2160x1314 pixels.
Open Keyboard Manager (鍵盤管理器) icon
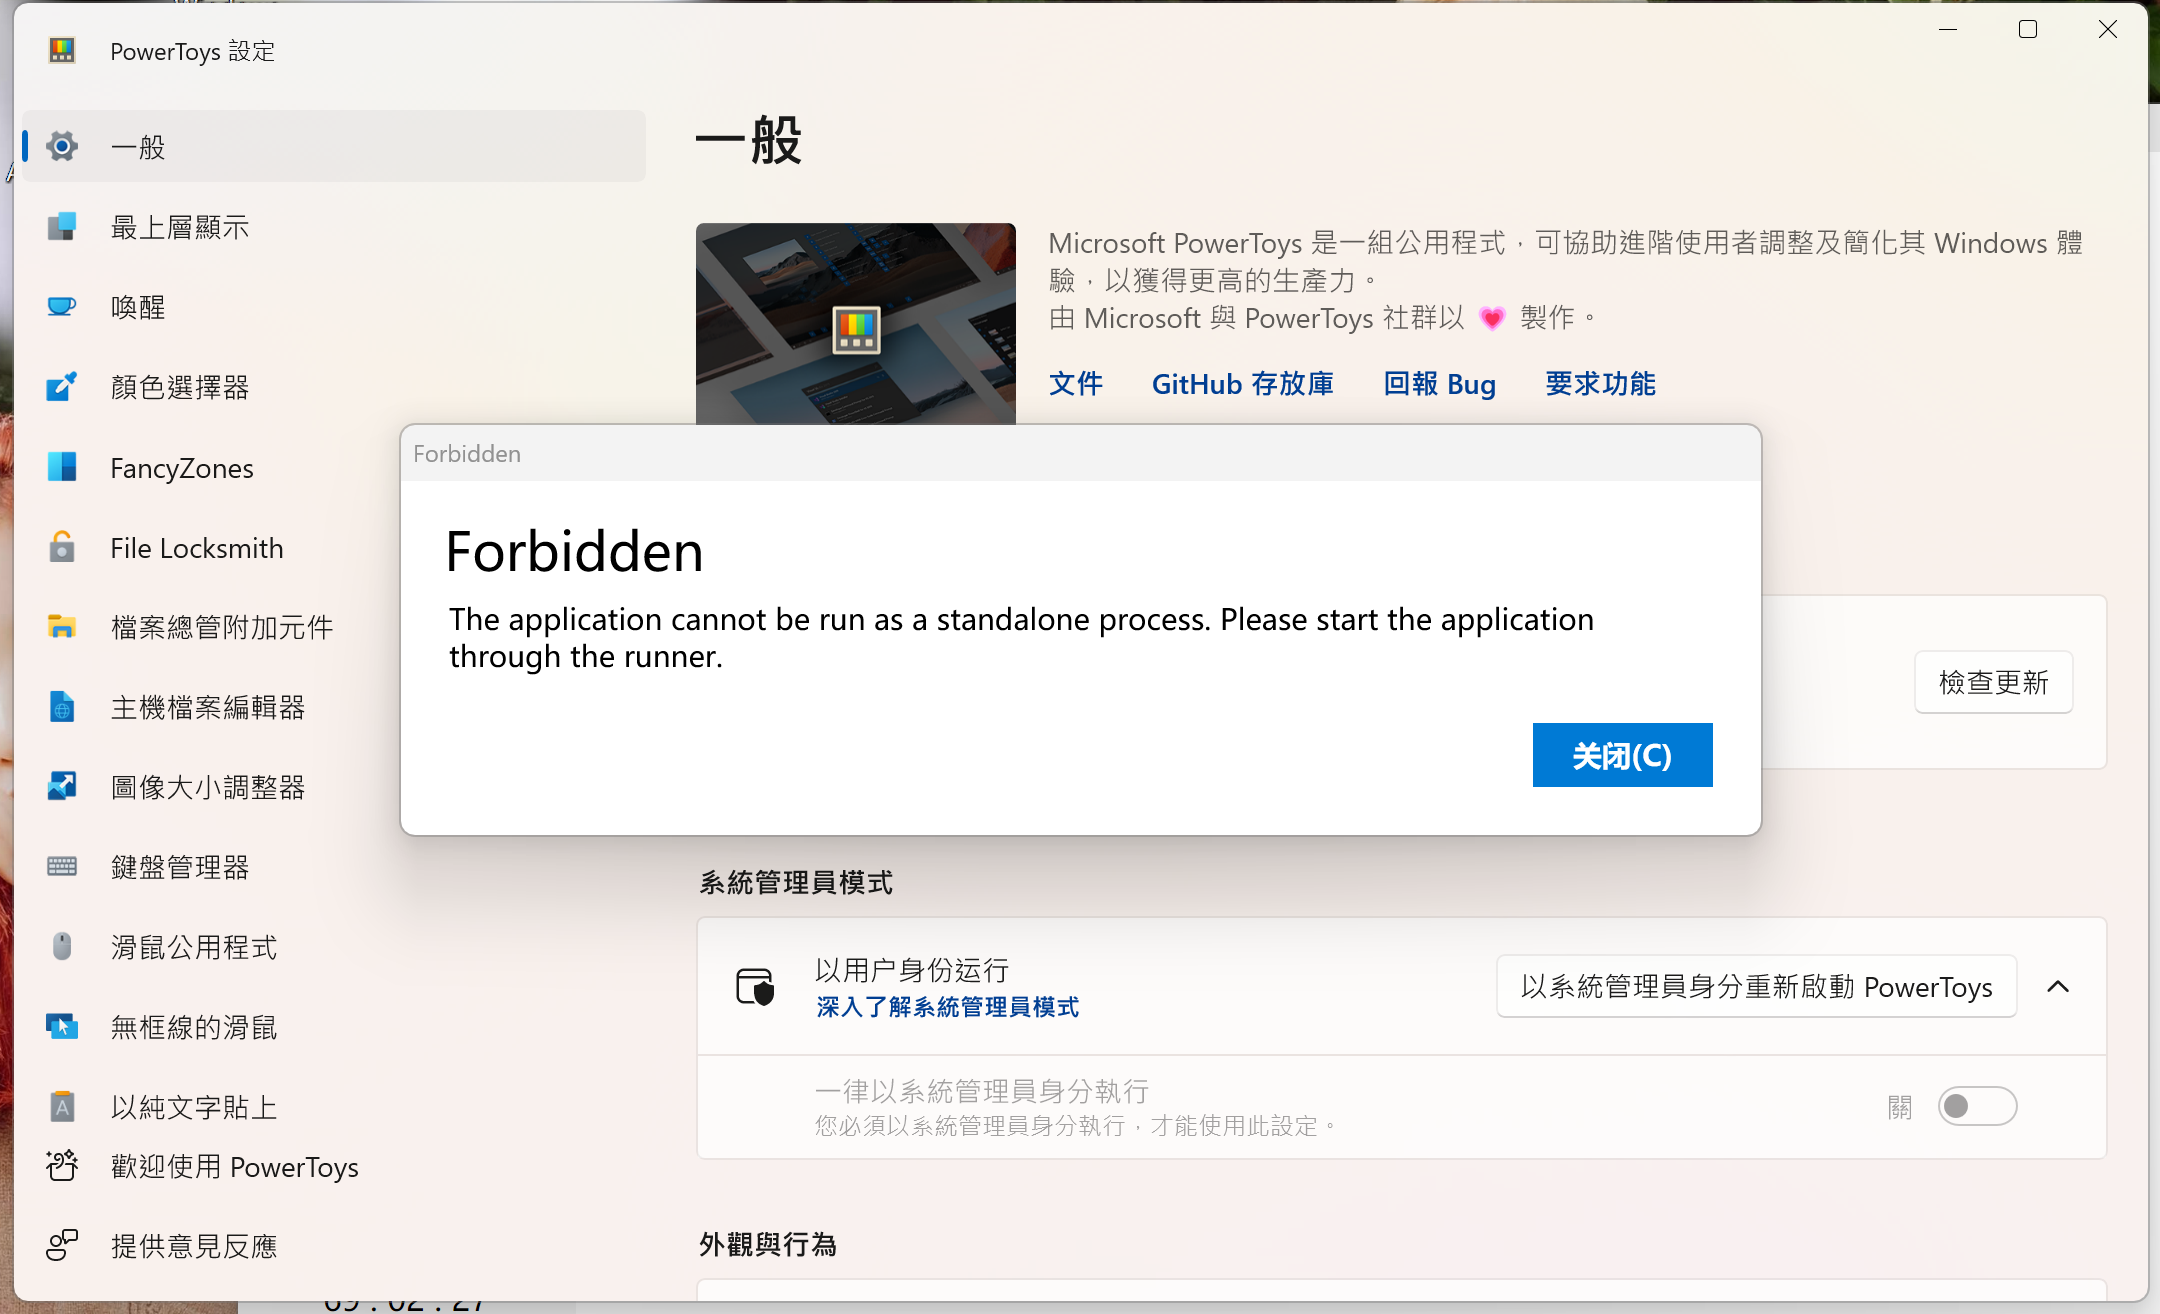coord(62,866)
